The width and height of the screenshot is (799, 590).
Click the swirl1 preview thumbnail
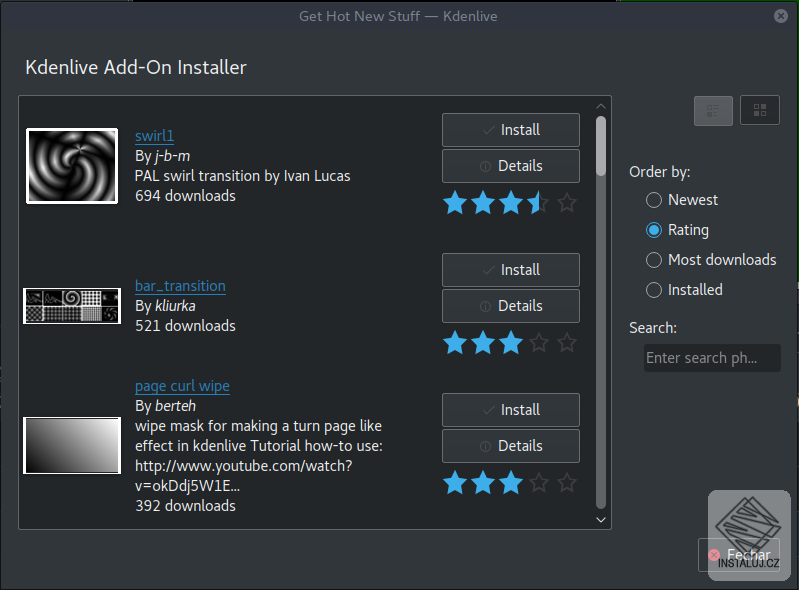pos(72,166)
